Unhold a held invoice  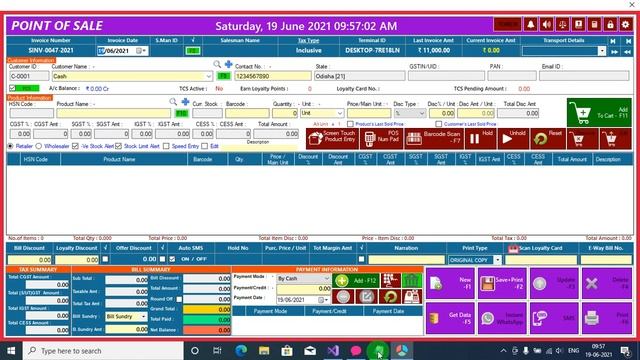point(513,139)
